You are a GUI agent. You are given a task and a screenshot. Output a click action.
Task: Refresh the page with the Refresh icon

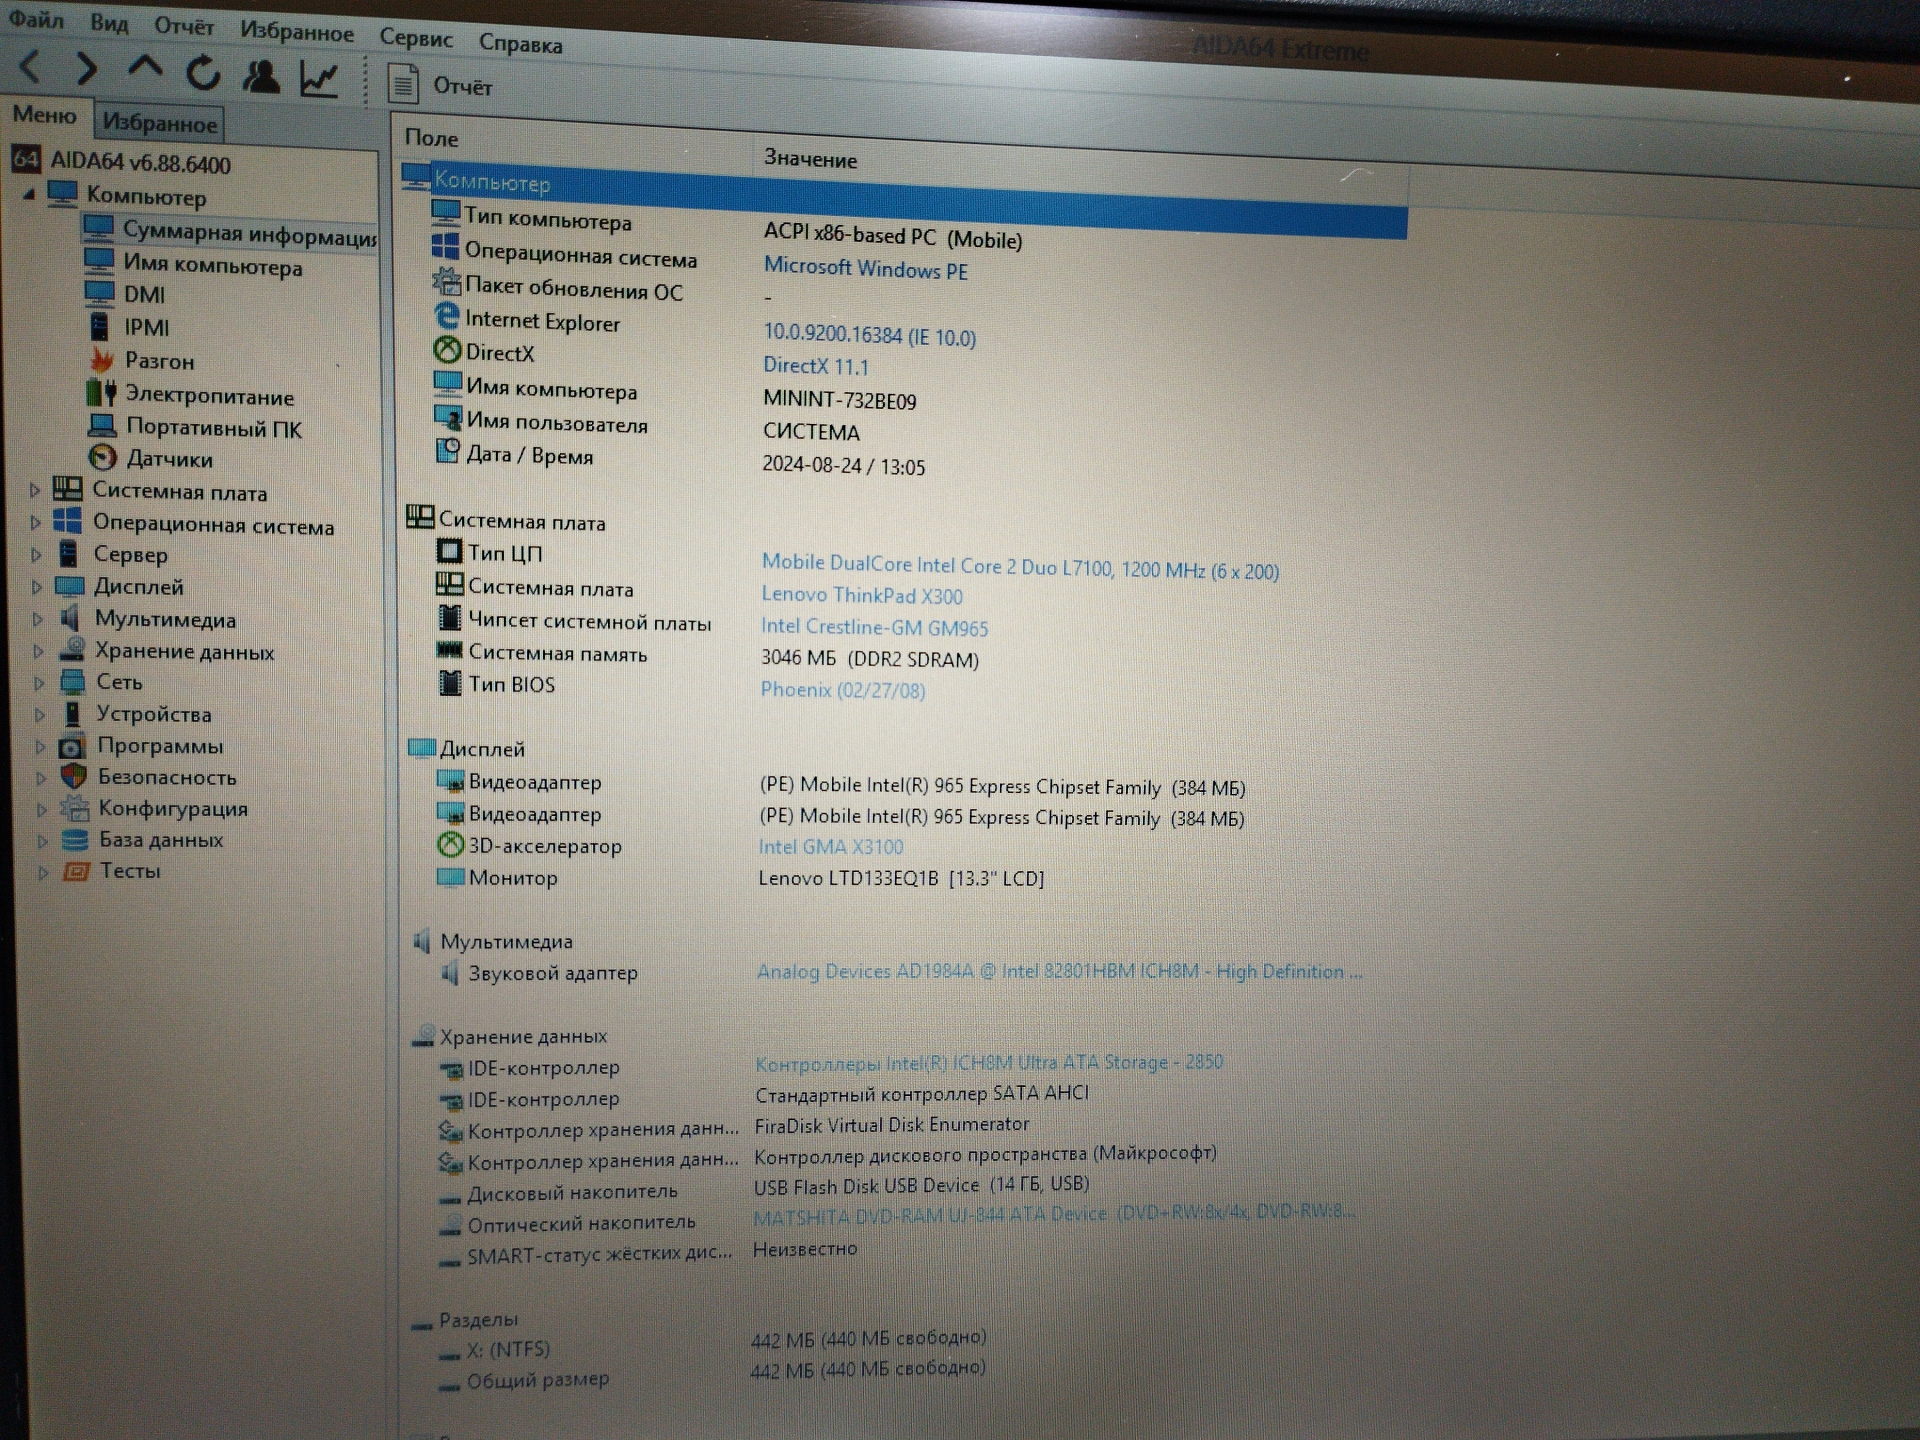point(203,72)
